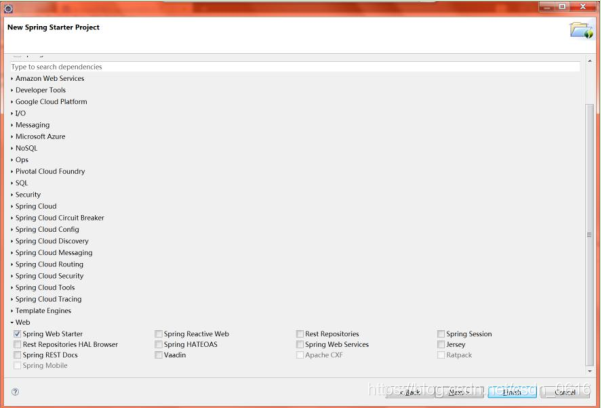
Task: Expand Spring Cloud Routing category
Action: pyautogui.click(x=12, y=264)
